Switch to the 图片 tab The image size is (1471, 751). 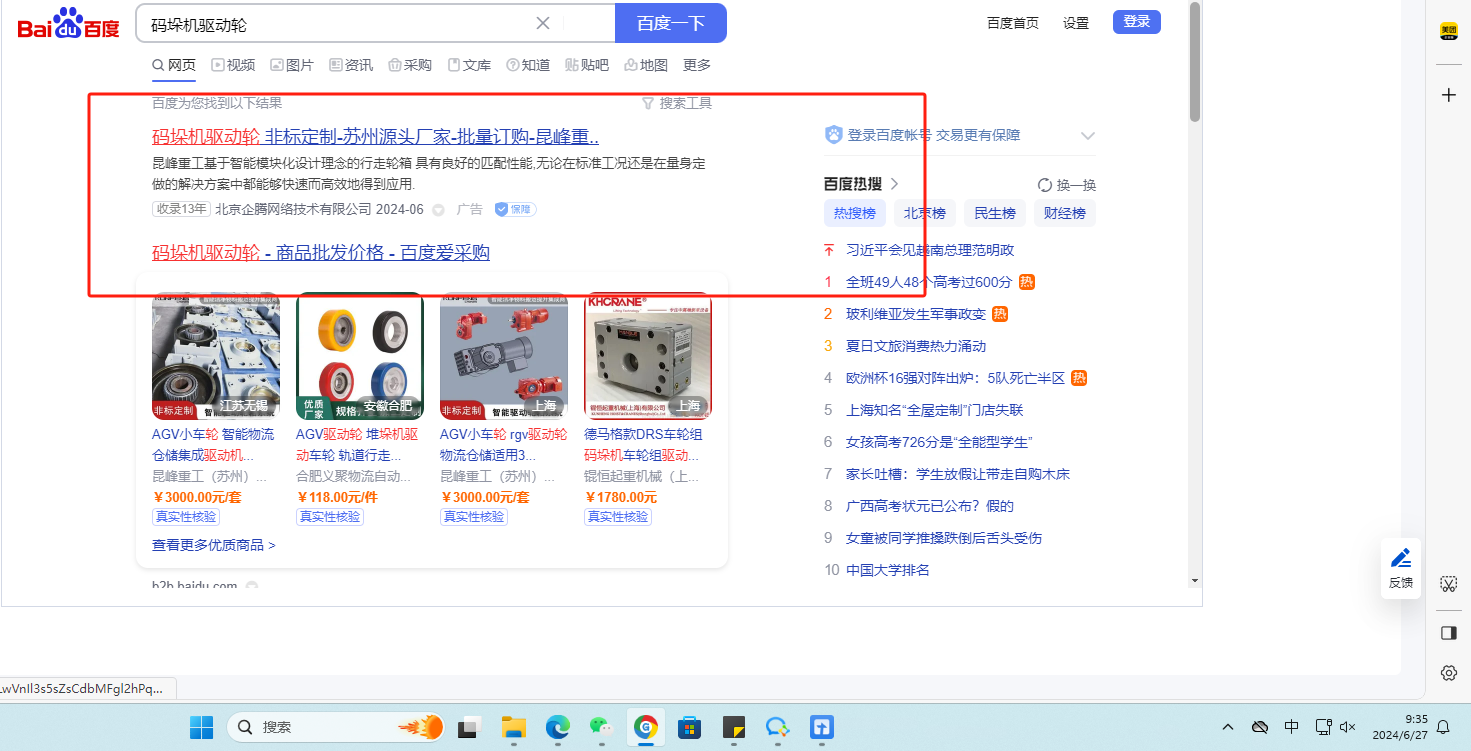(291, 65)
